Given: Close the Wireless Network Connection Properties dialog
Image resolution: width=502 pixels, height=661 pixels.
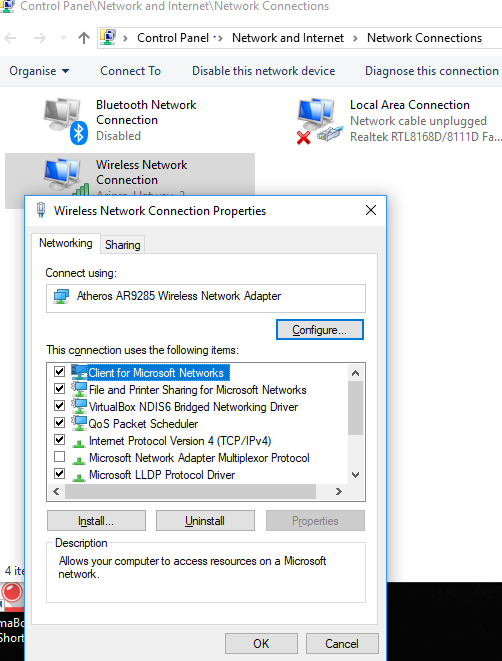Looking at the screenshot, I should coord(371,210).
